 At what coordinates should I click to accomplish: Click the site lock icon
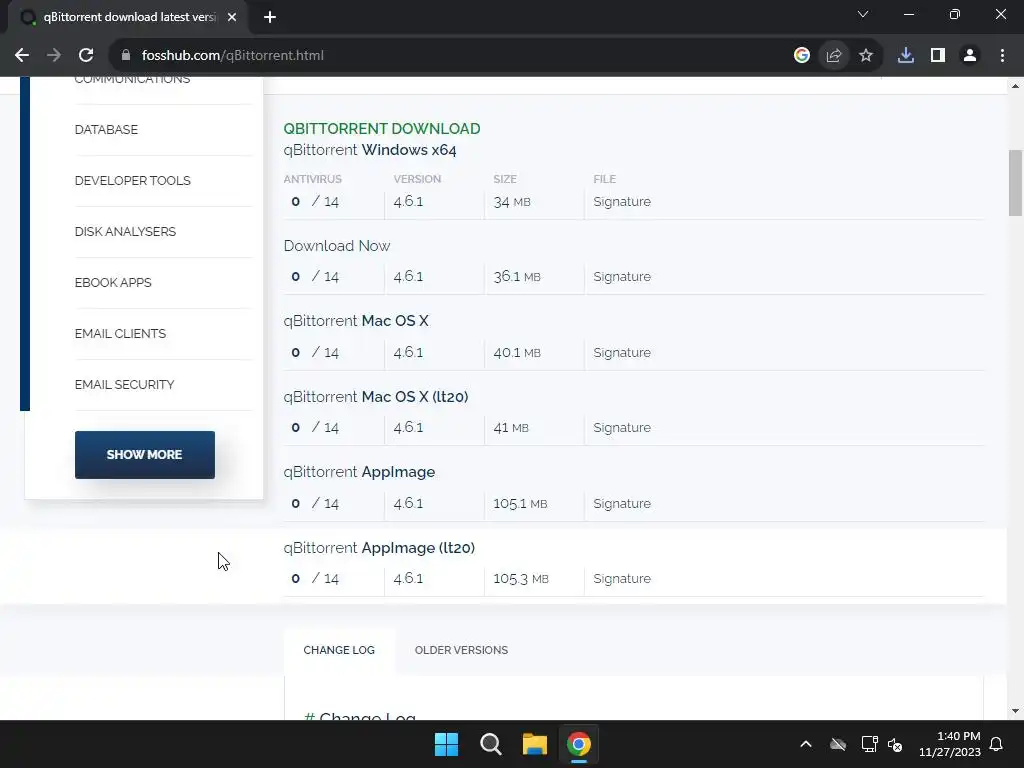(126, 56)
